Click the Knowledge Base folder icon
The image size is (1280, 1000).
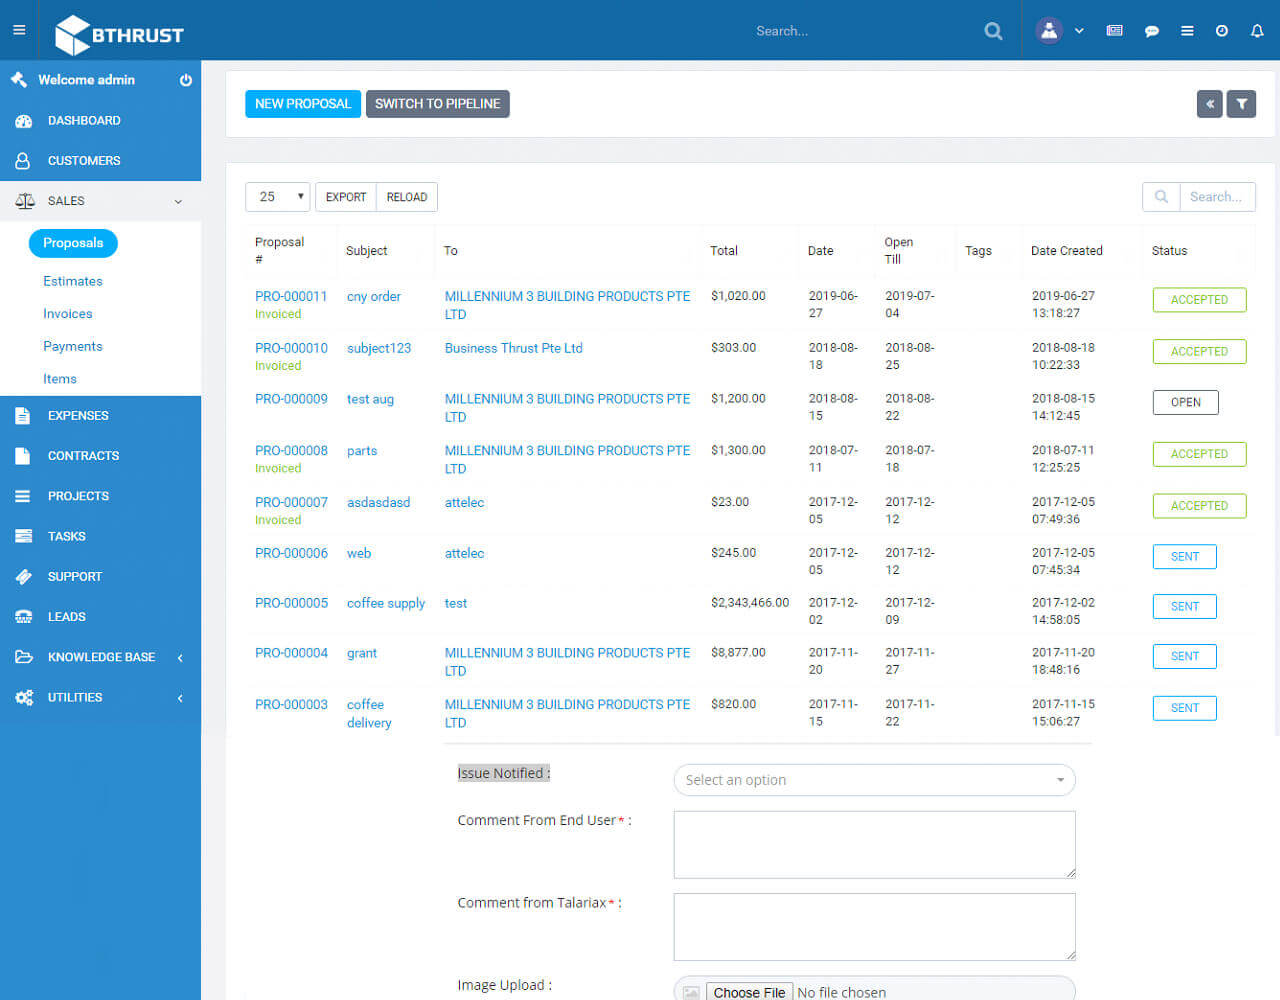pyautogui.click(x=24, y=657)
